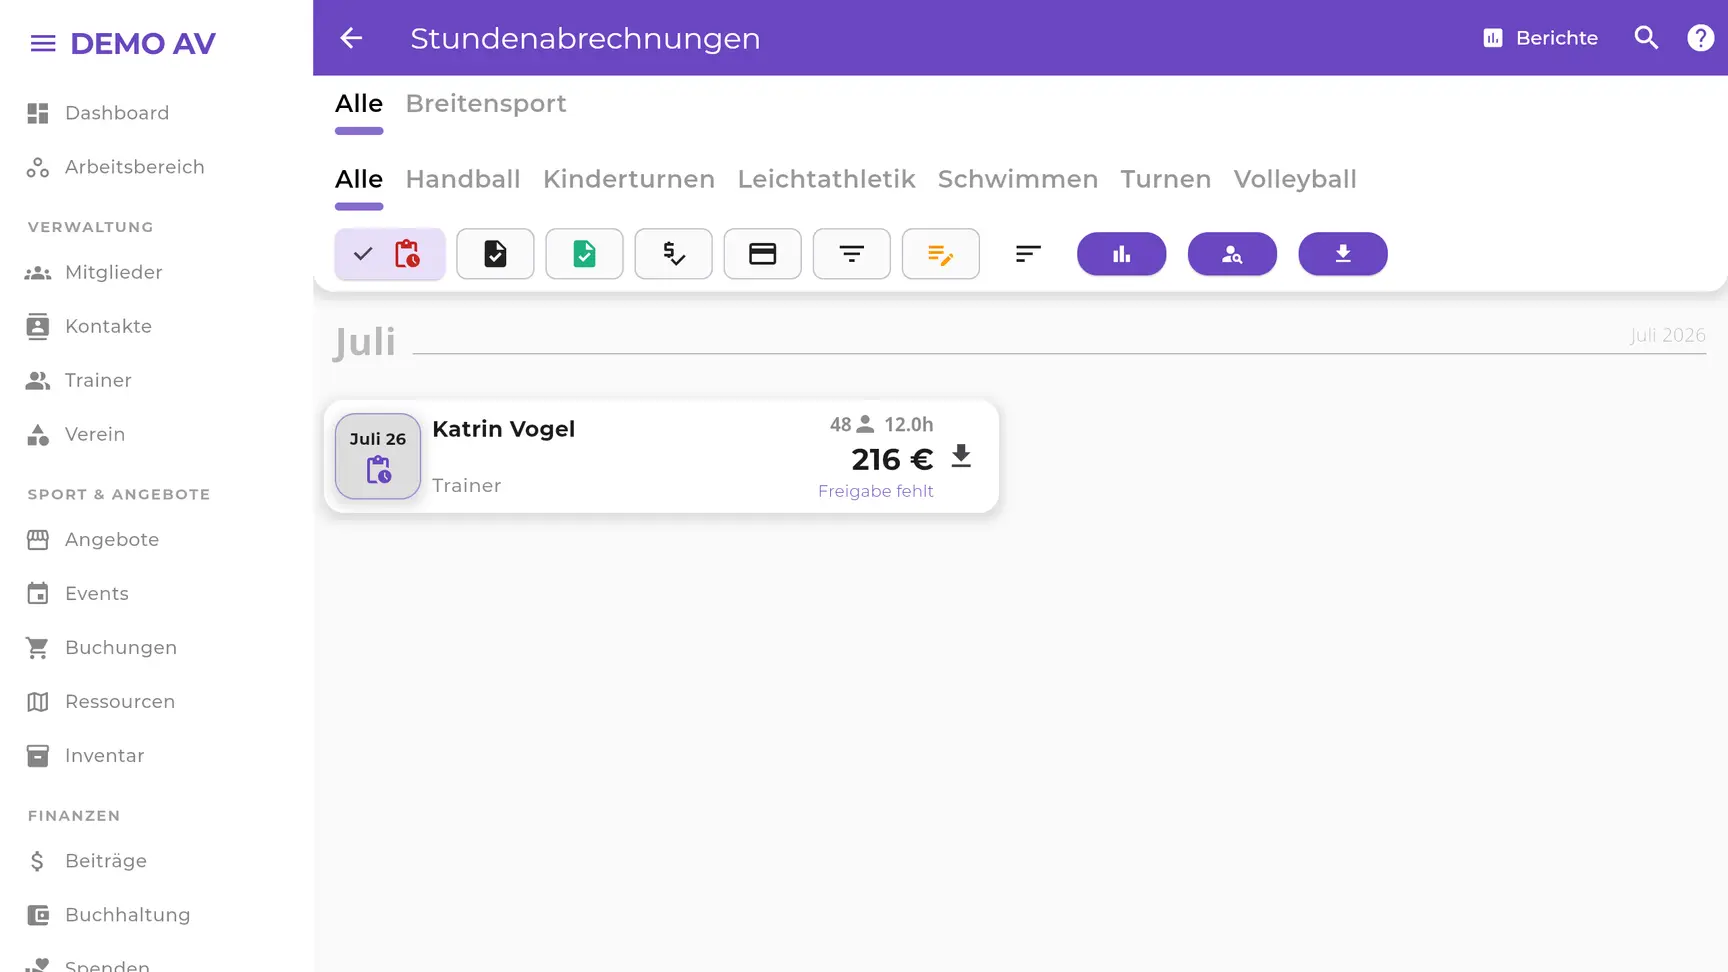
Task: Click the purple person-search button
Action: [x=1232, y=254]
